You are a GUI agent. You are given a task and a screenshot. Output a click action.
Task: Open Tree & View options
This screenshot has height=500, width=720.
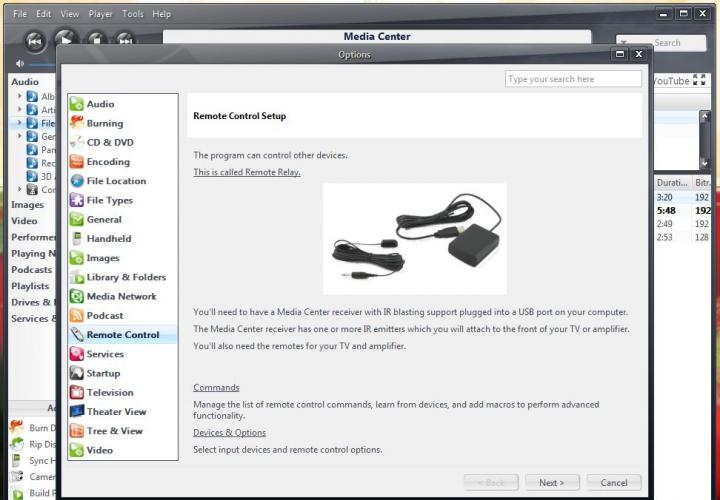point(114,431)
